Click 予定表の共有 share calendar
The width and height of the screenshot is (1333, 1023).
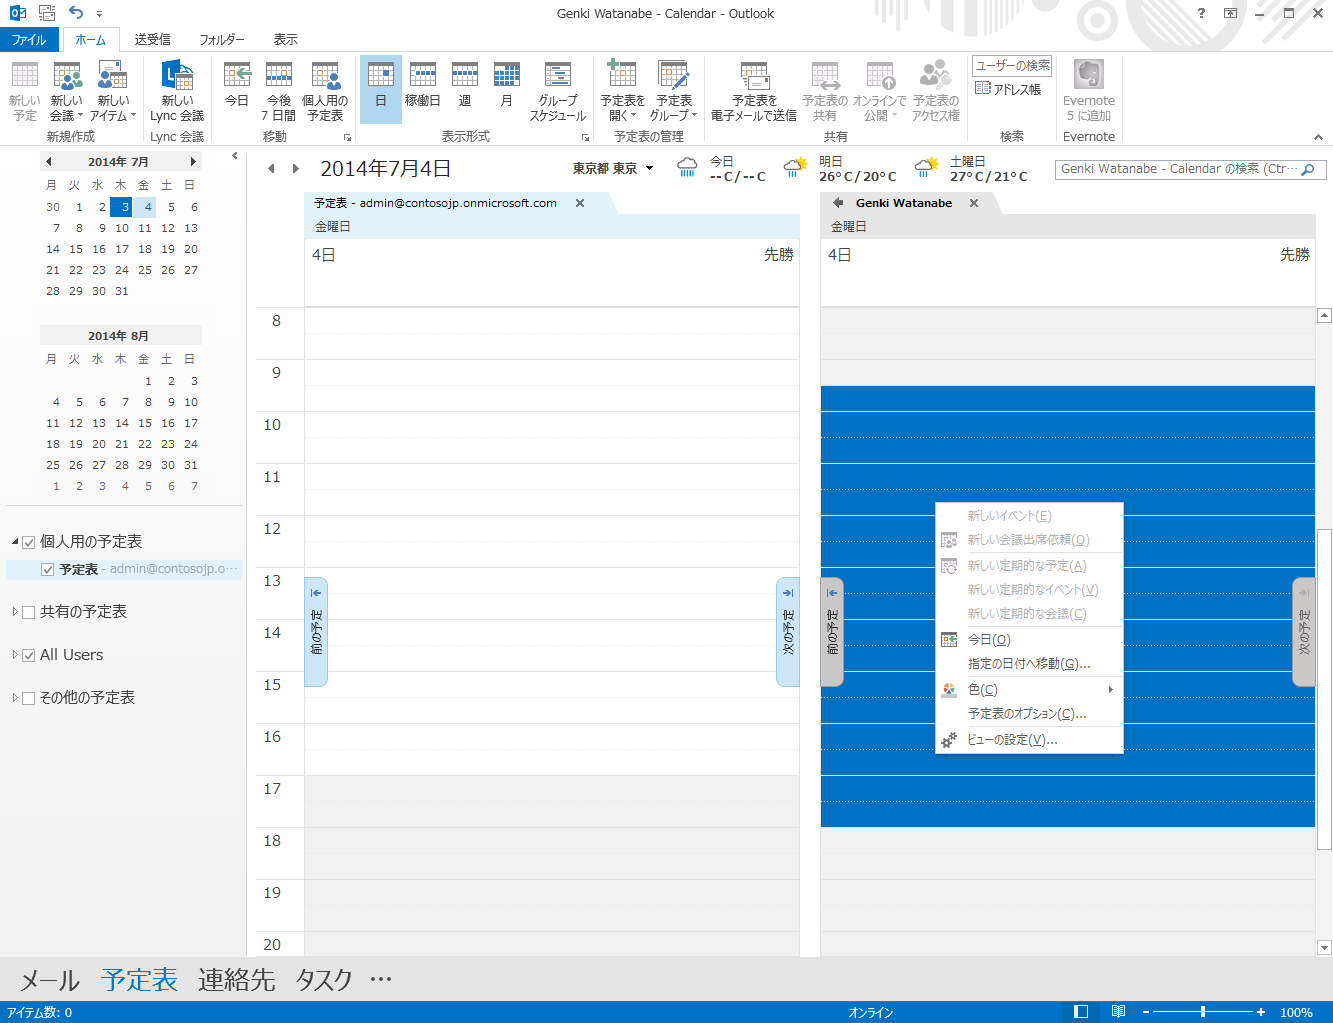[825, 91]
